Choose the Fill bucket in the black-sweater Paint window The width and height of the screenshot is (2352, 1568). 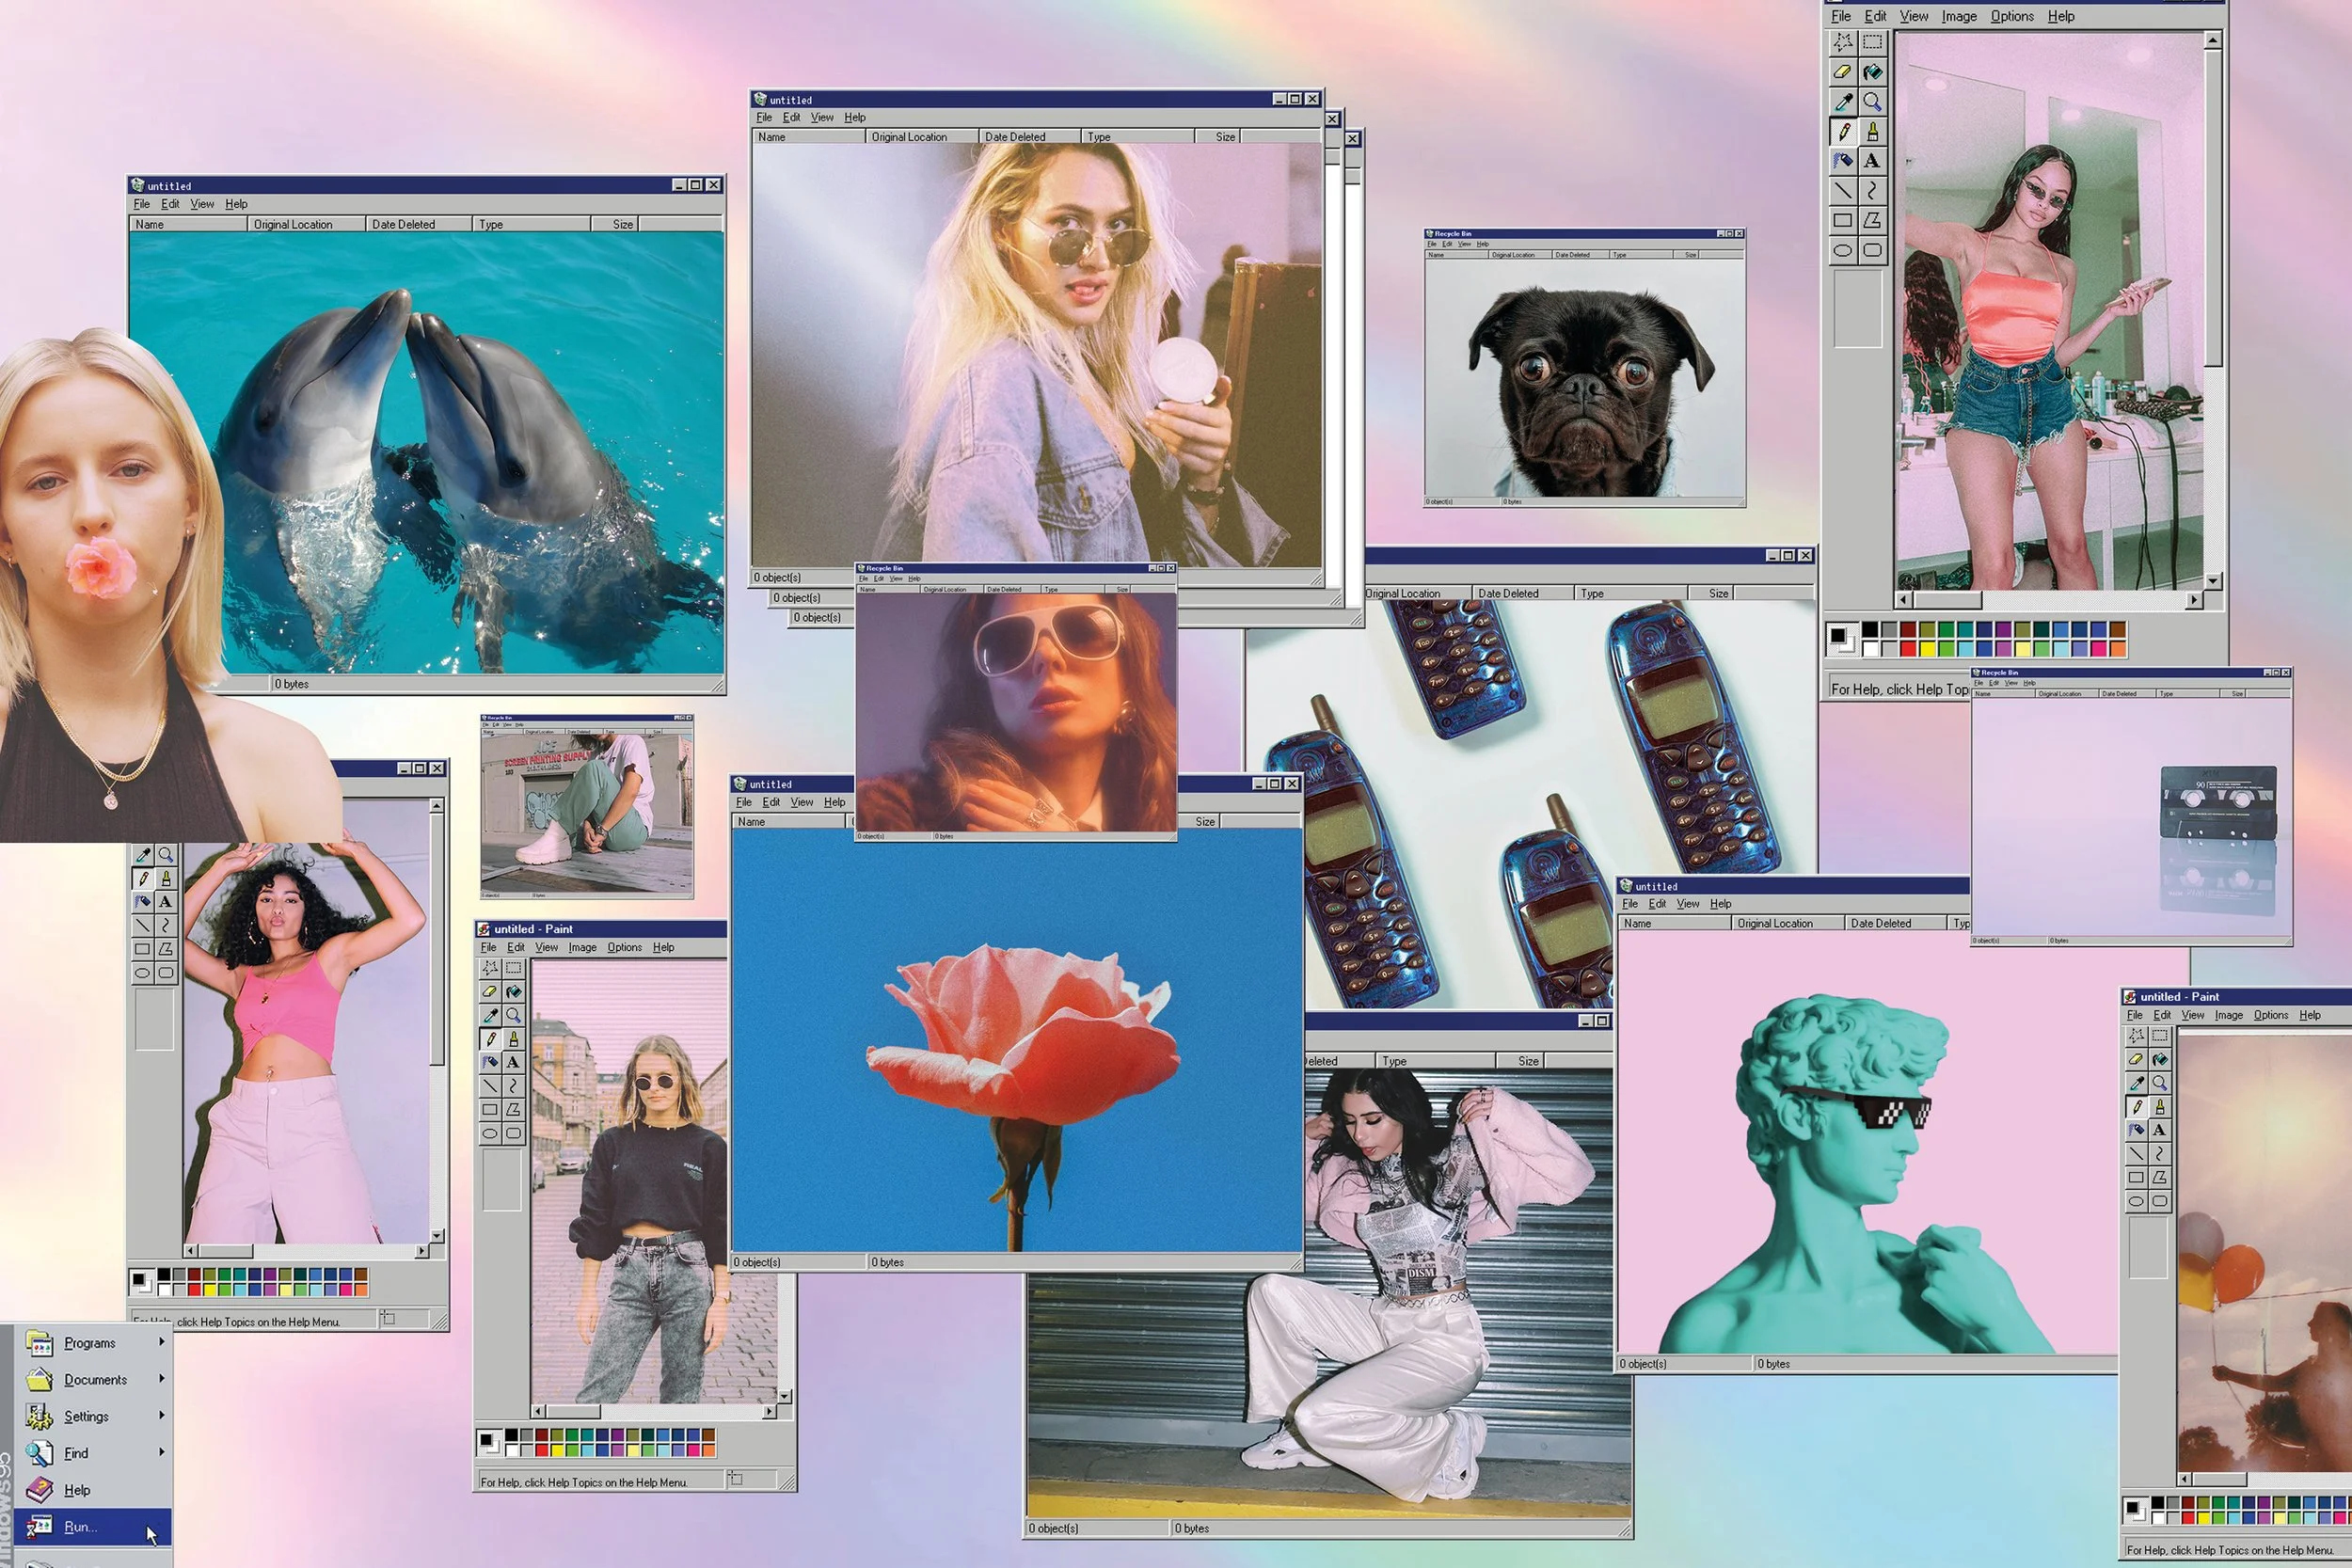click(513, 992)
